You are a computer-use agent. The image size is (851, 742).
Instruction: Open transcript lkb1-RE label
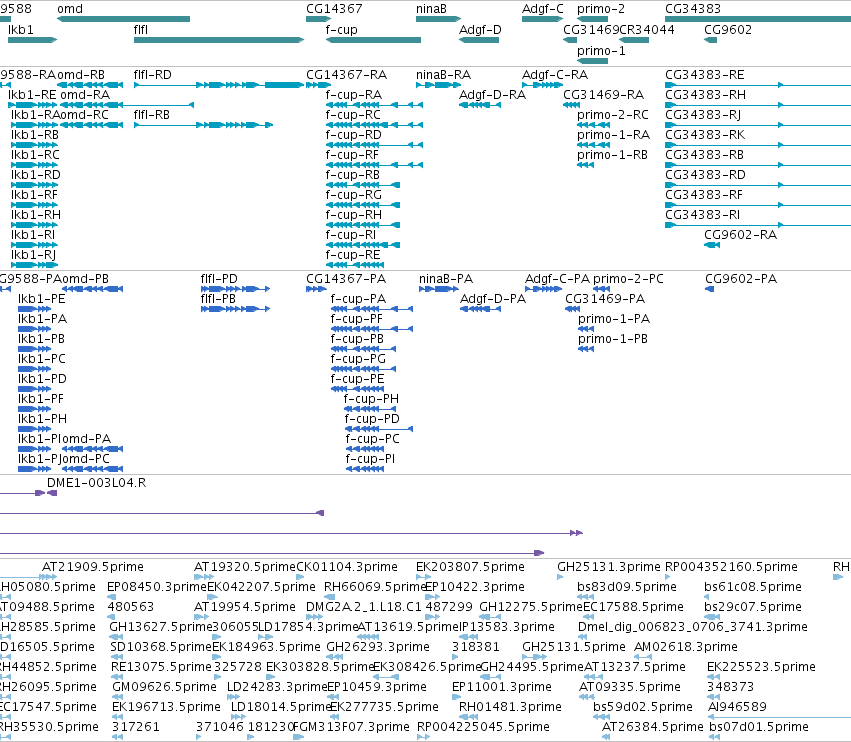(32, 94)
